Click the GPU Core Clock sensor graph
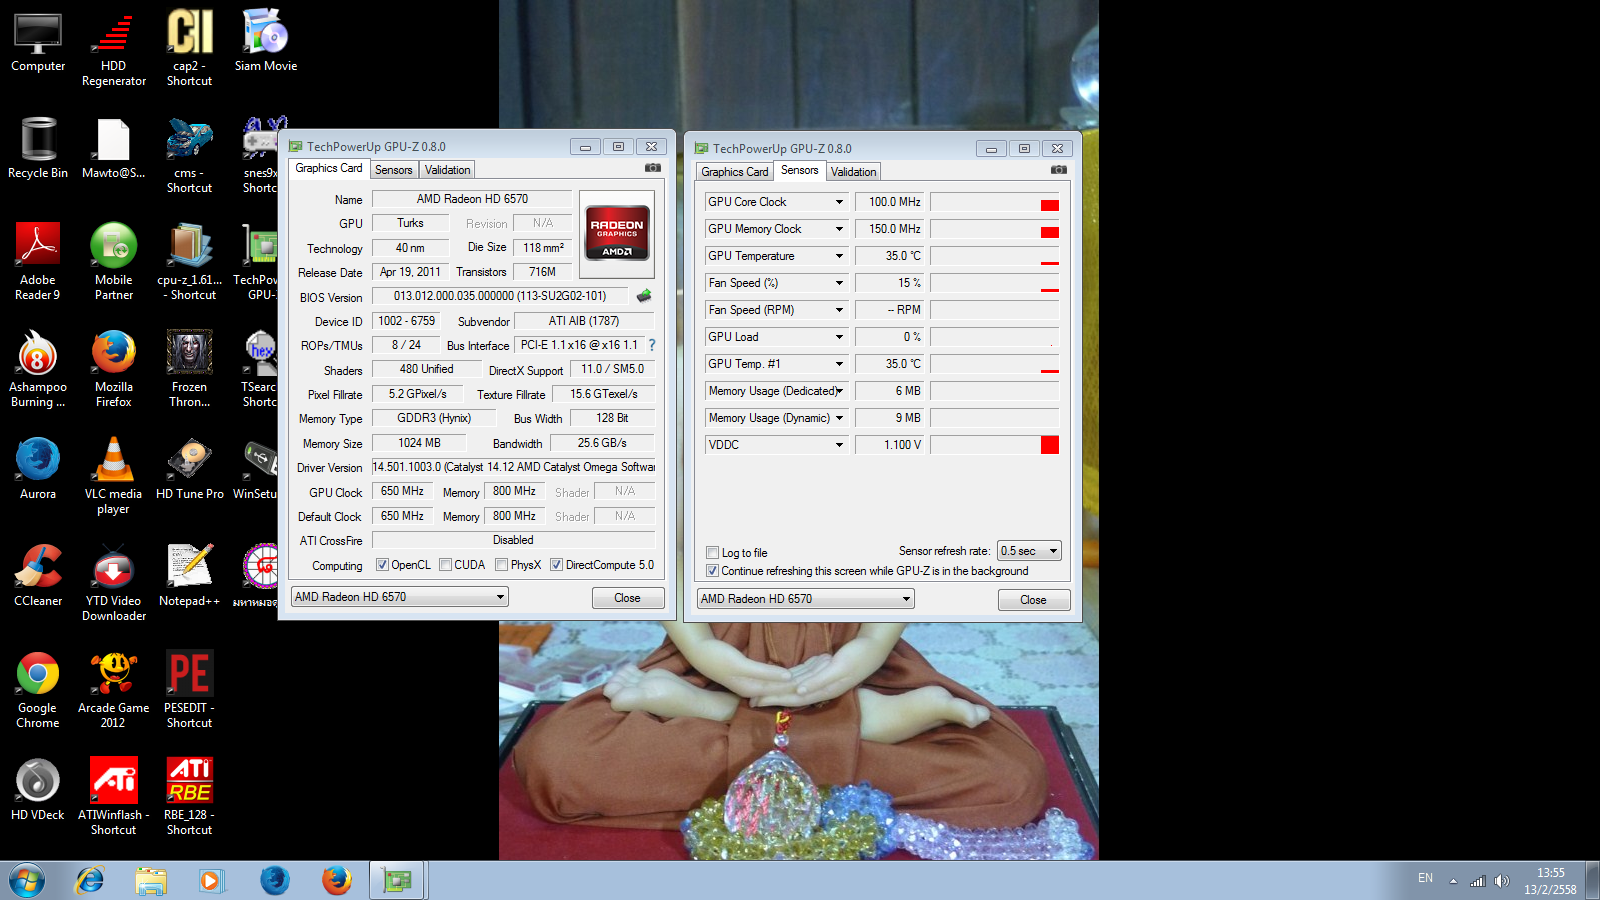 994,202
